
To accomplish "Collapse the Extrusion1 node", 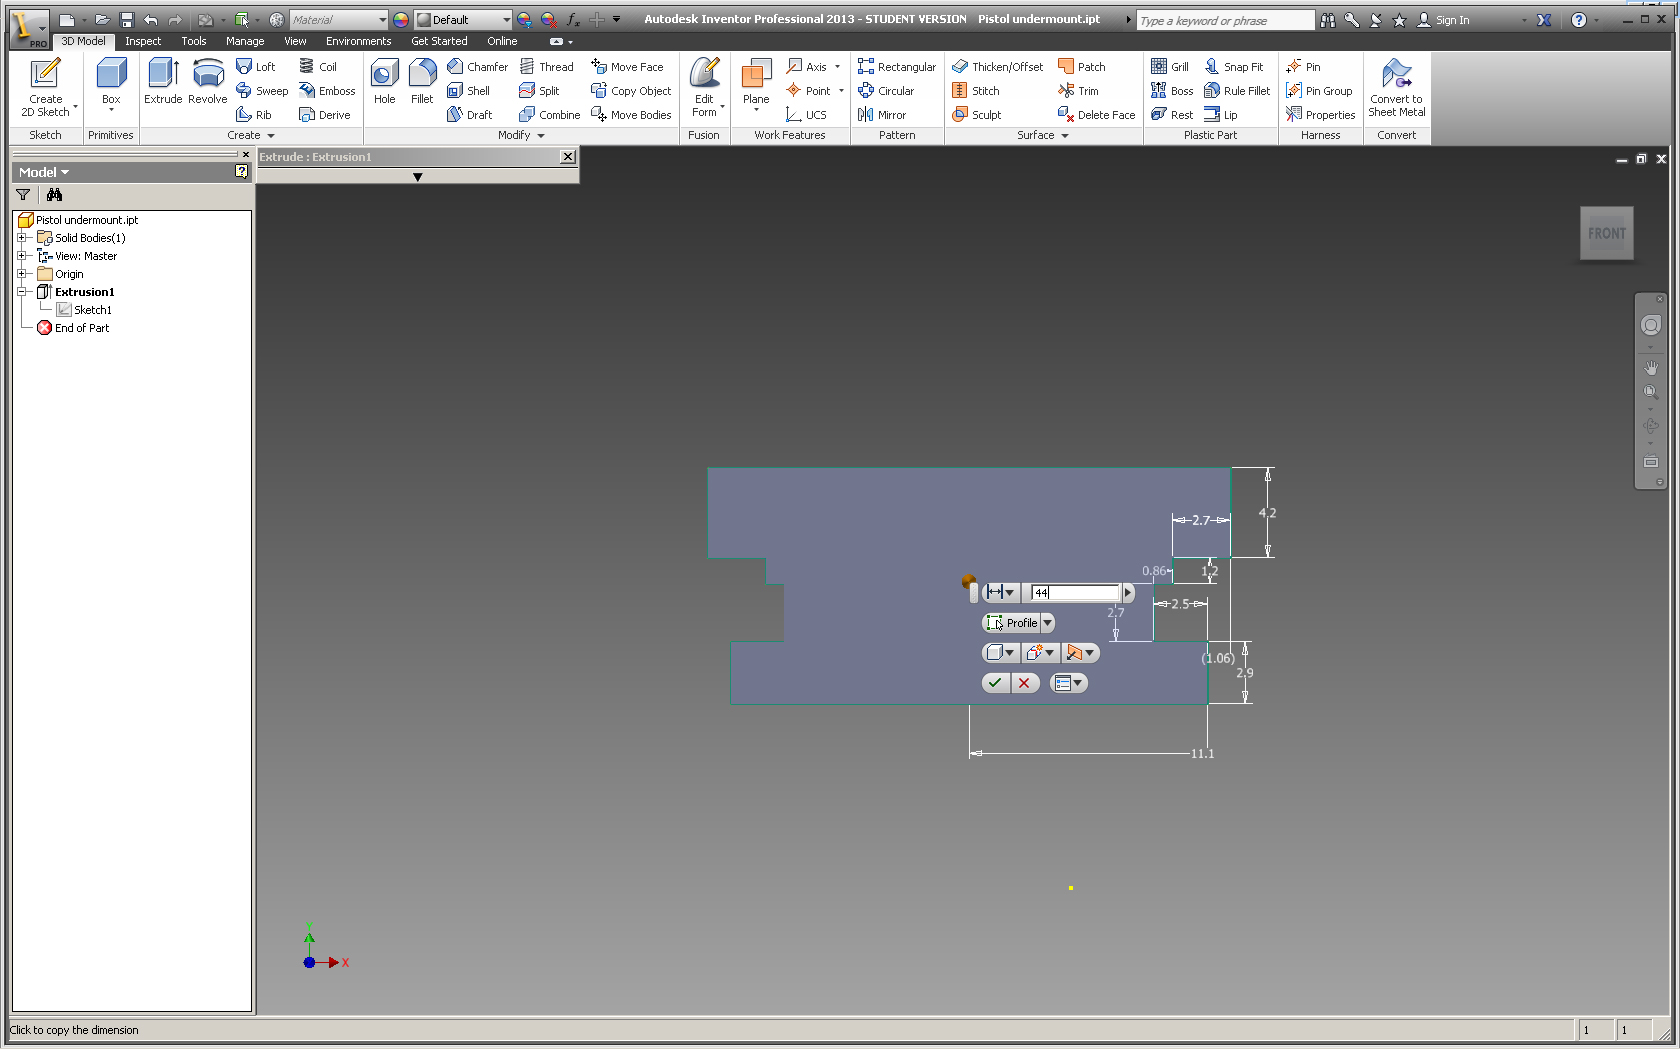I will coord(21,292).
